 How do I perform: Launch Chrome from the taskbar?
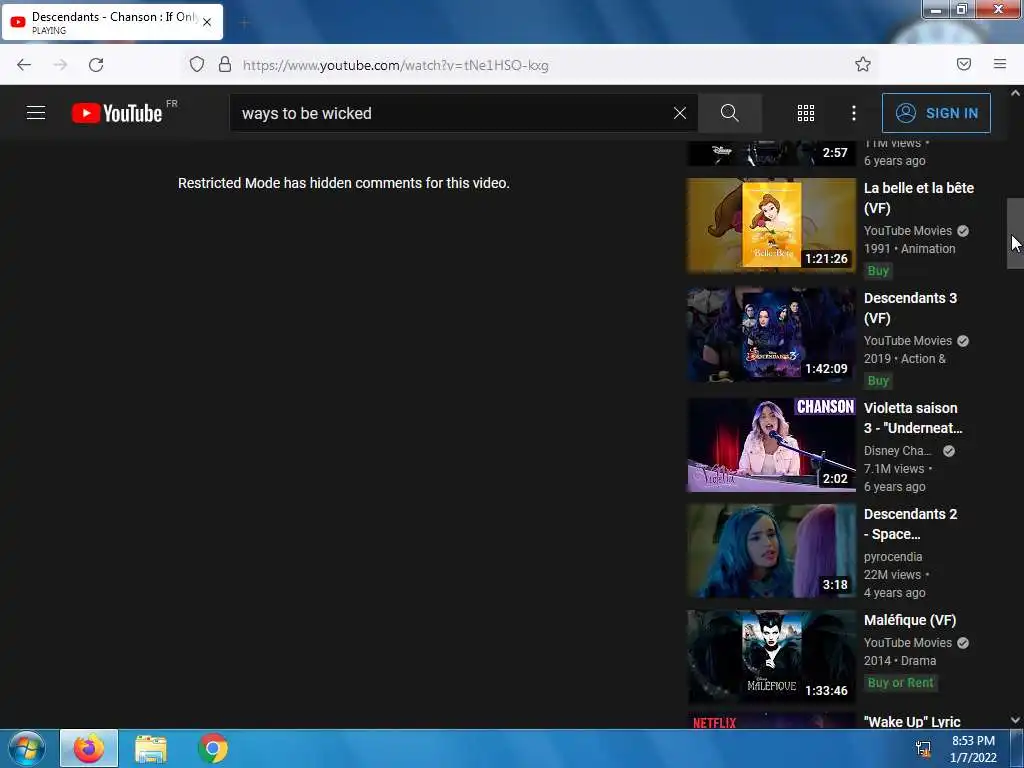(213, 748)
